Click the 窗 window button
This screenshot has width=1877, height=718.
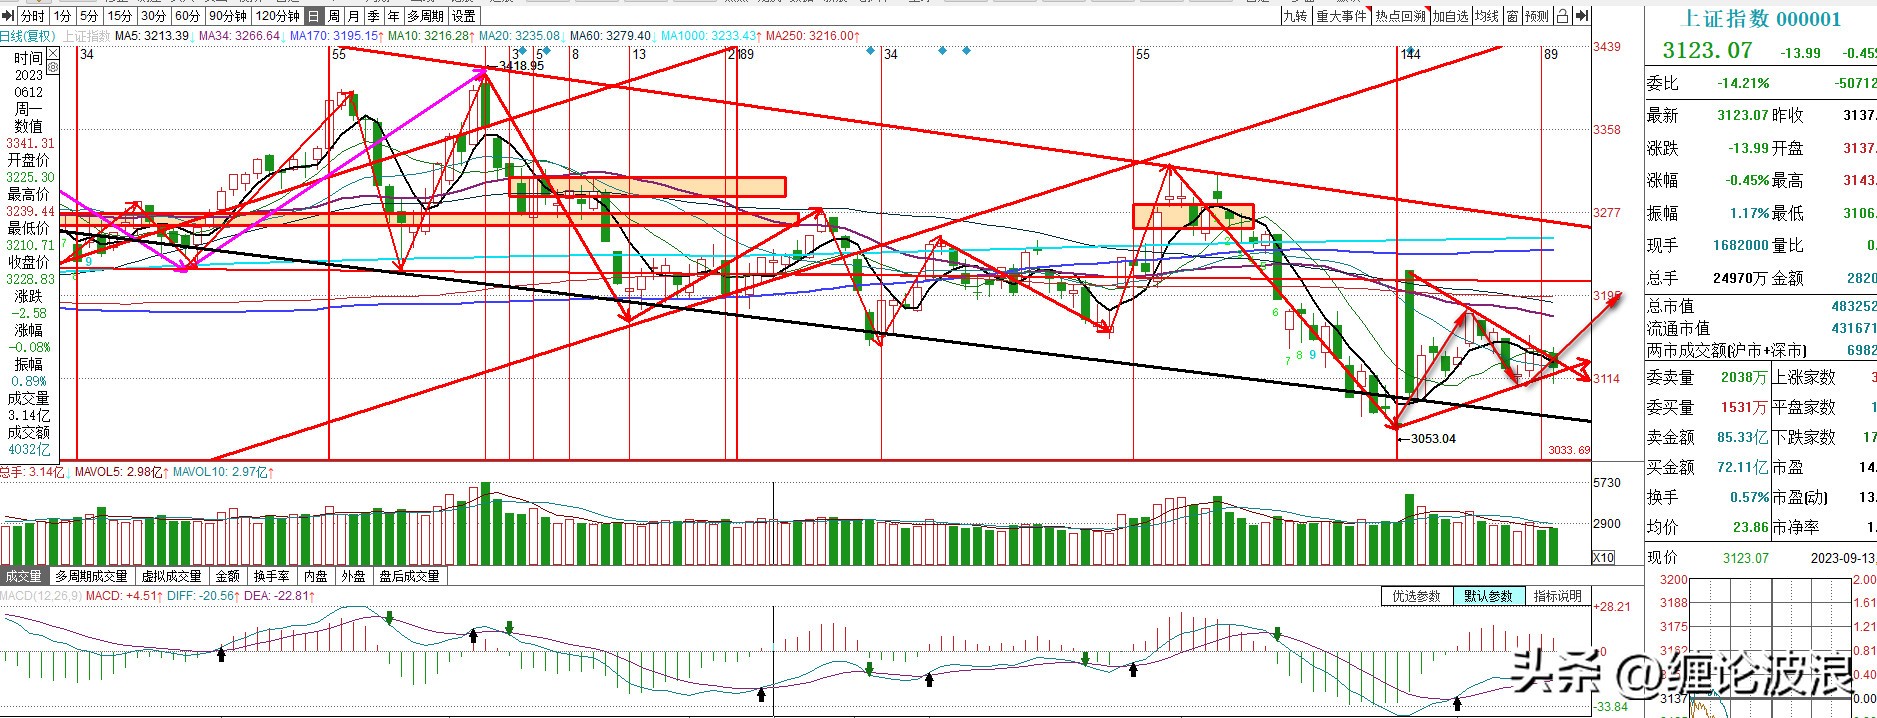click(x=1513, y=16)
